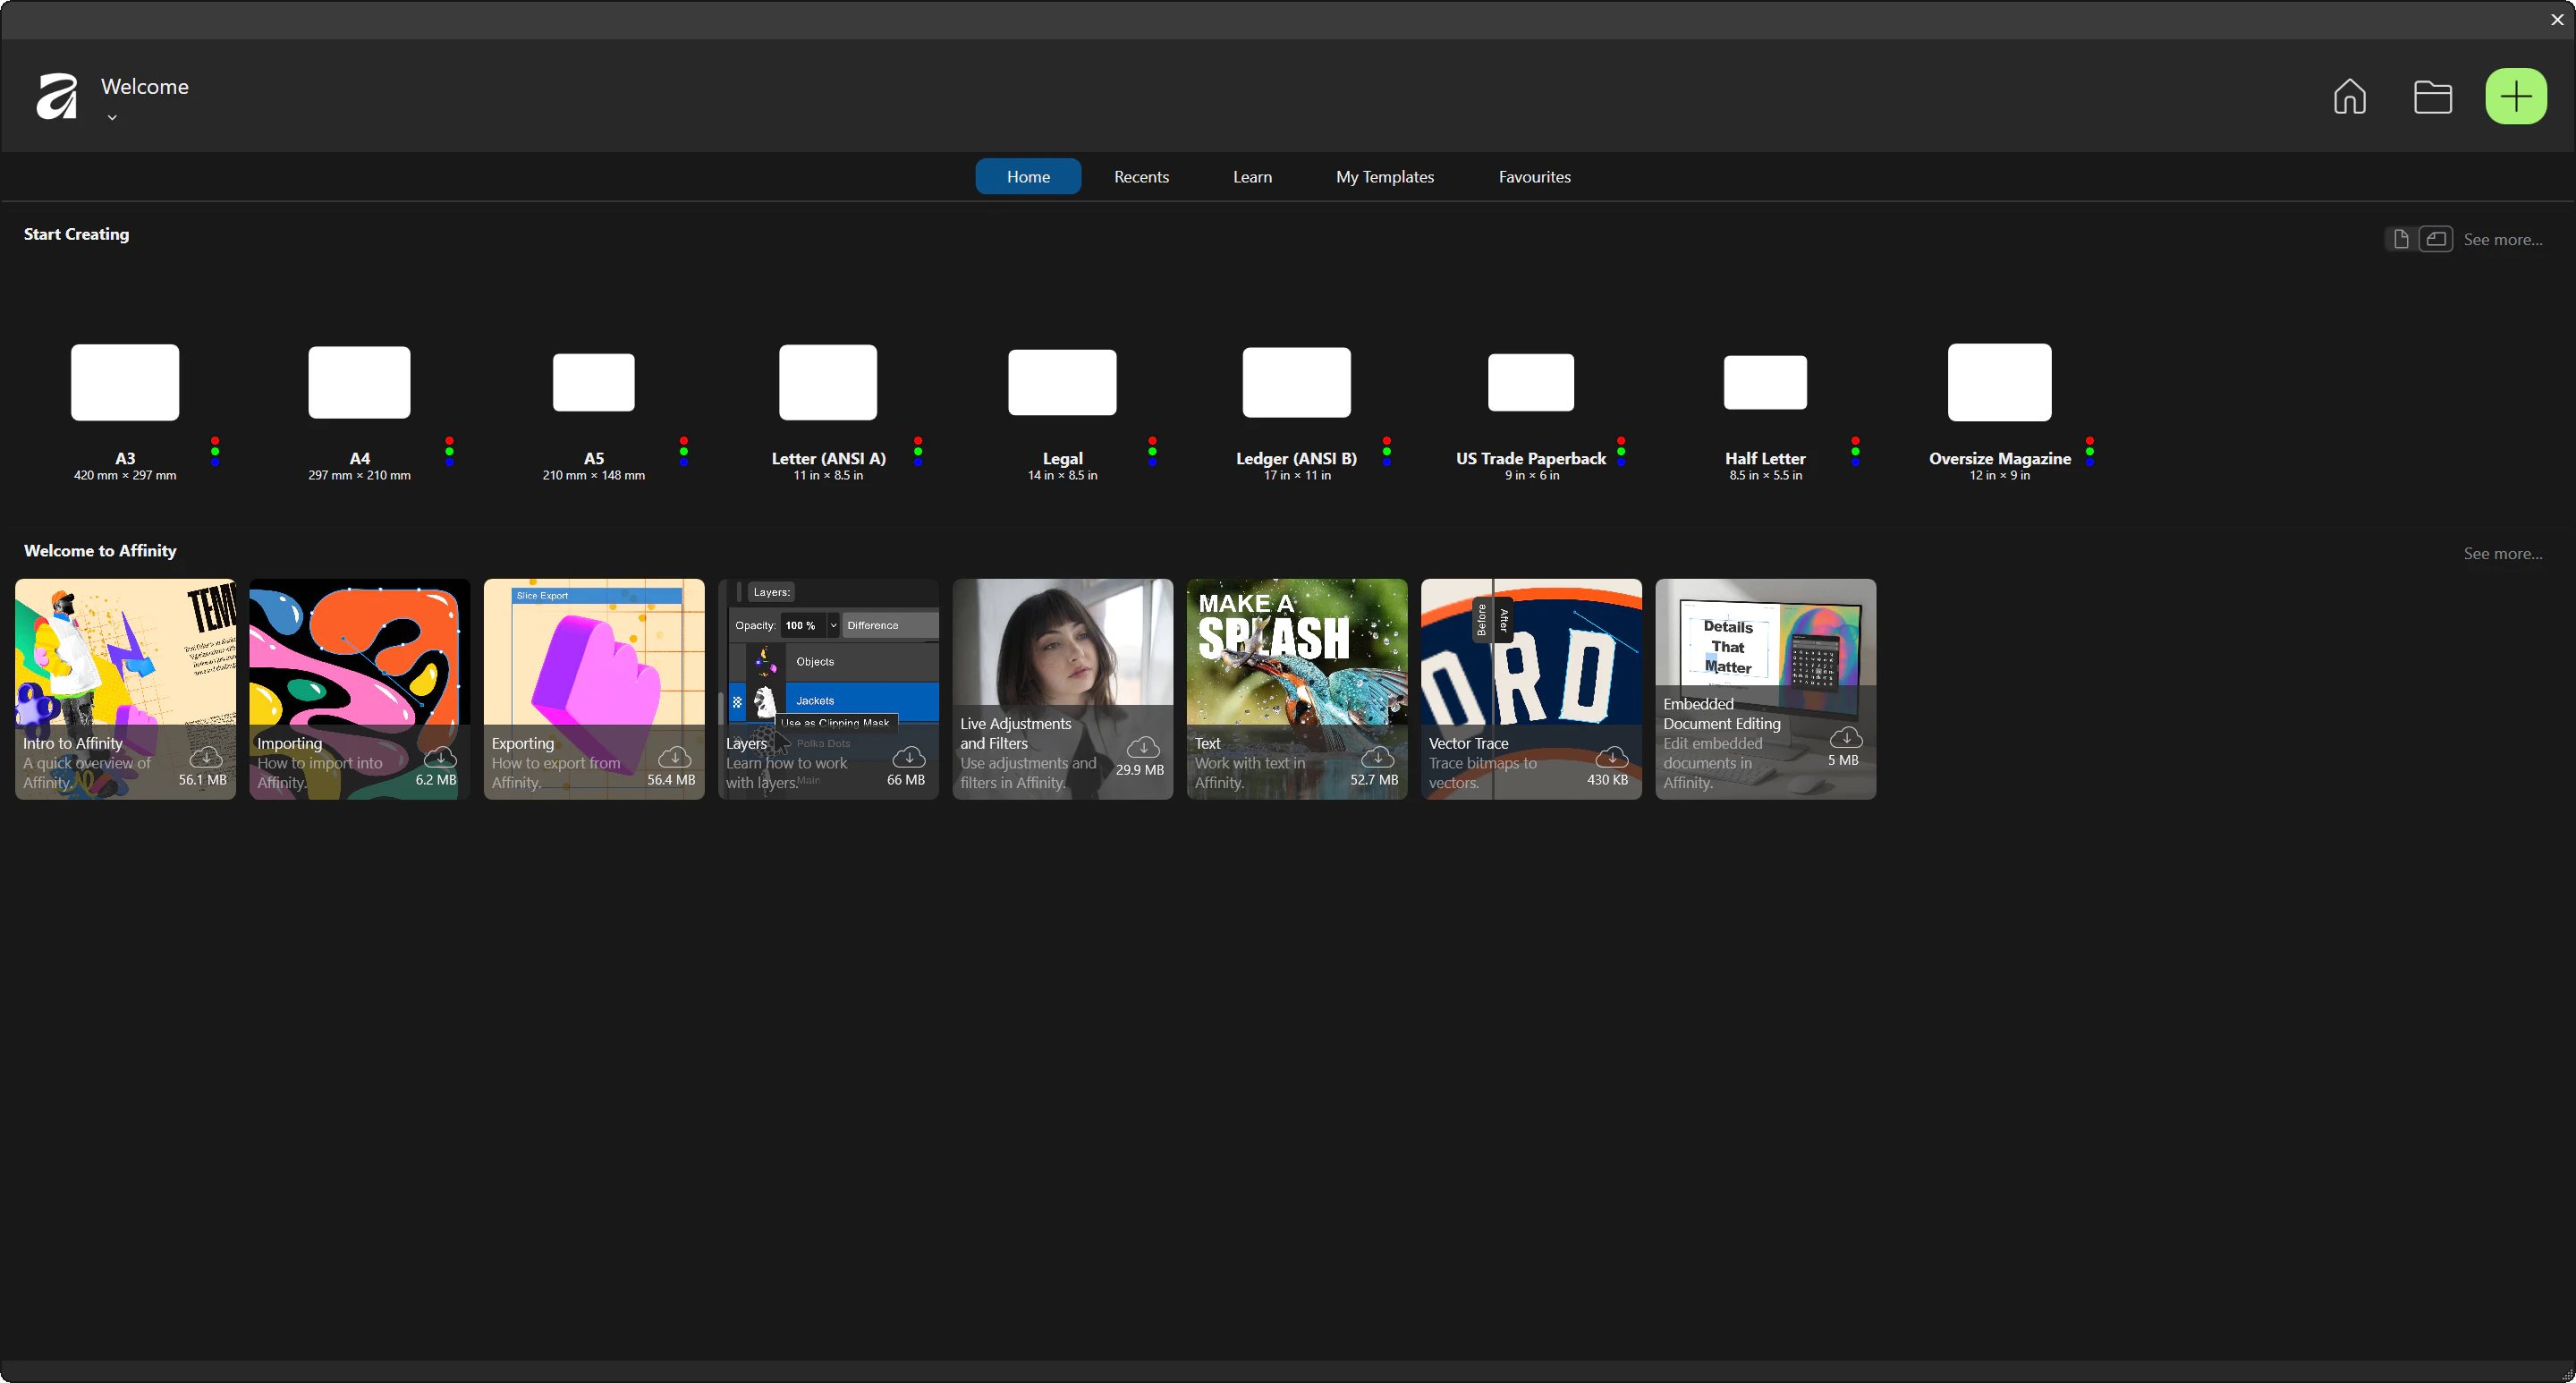Screen dimensions: 2576x1383
Task: Switch to the Learn tab
Action: [x=1252, y=176]
